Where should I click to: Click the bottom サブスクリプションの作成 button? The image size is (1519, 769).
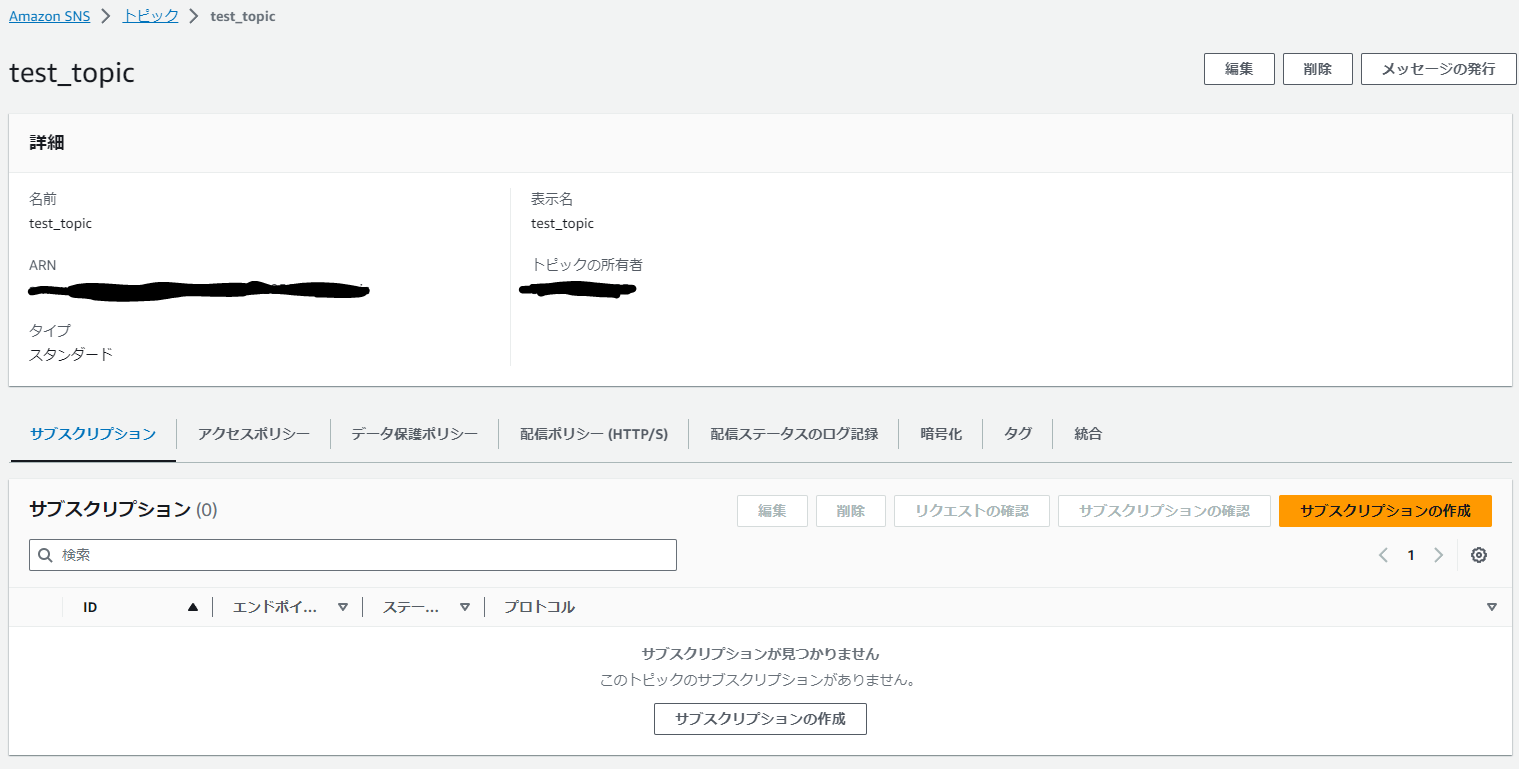pos(760,718)
